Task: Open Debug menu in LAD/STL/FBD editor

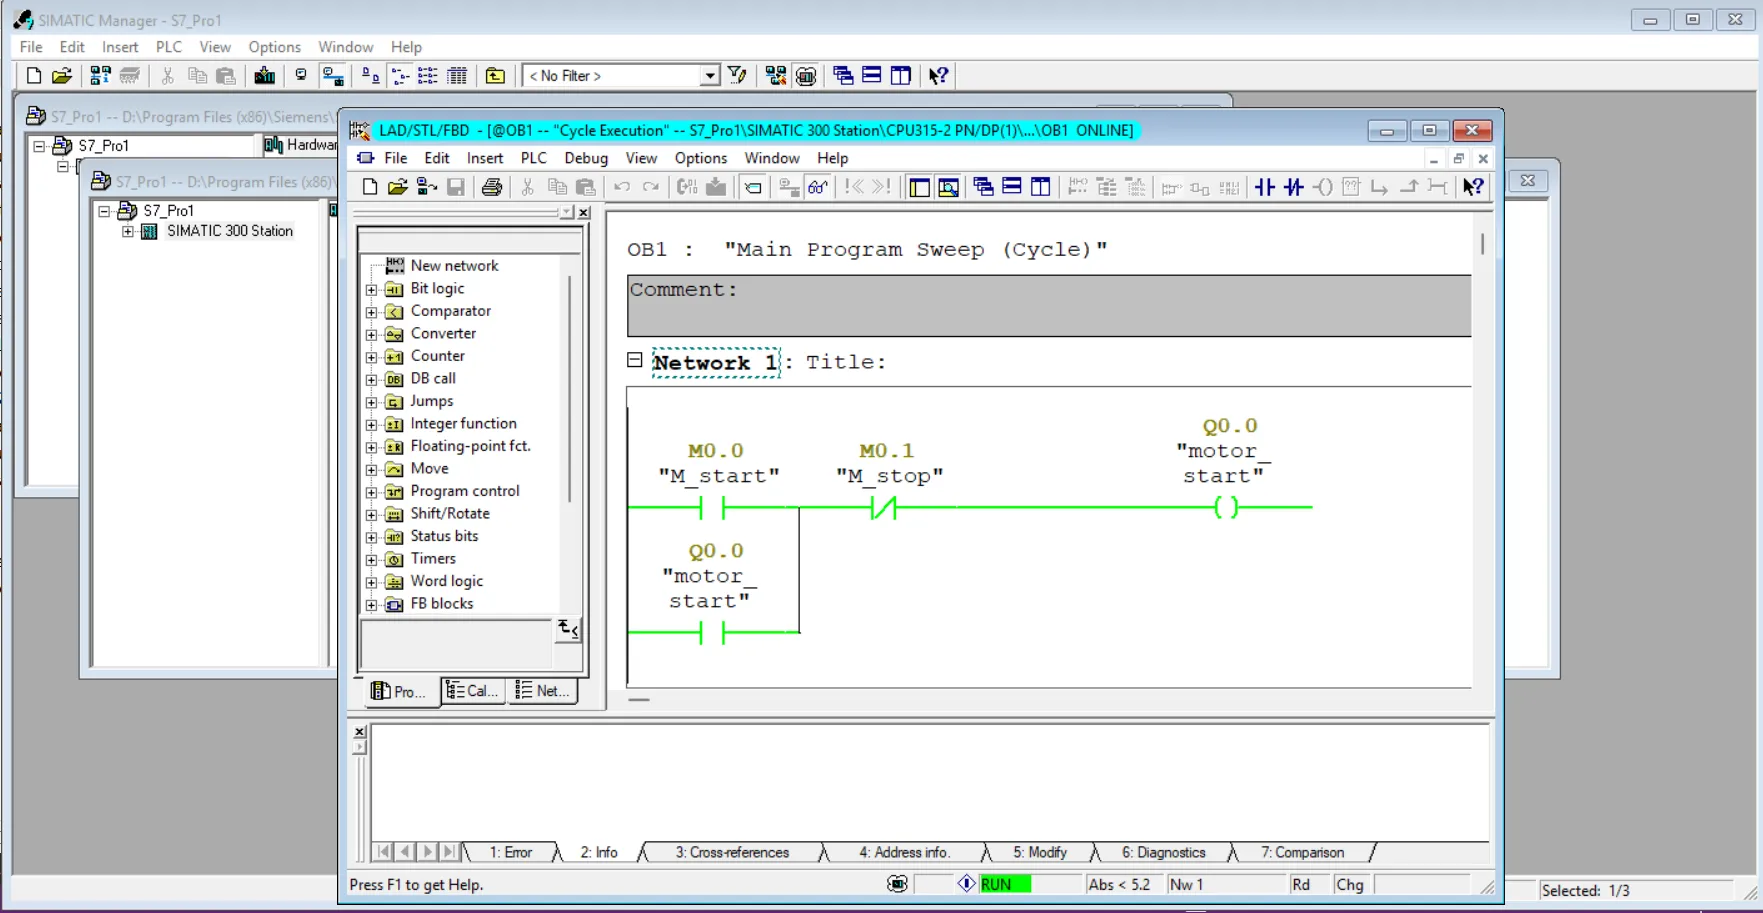Action: point(586,158)
